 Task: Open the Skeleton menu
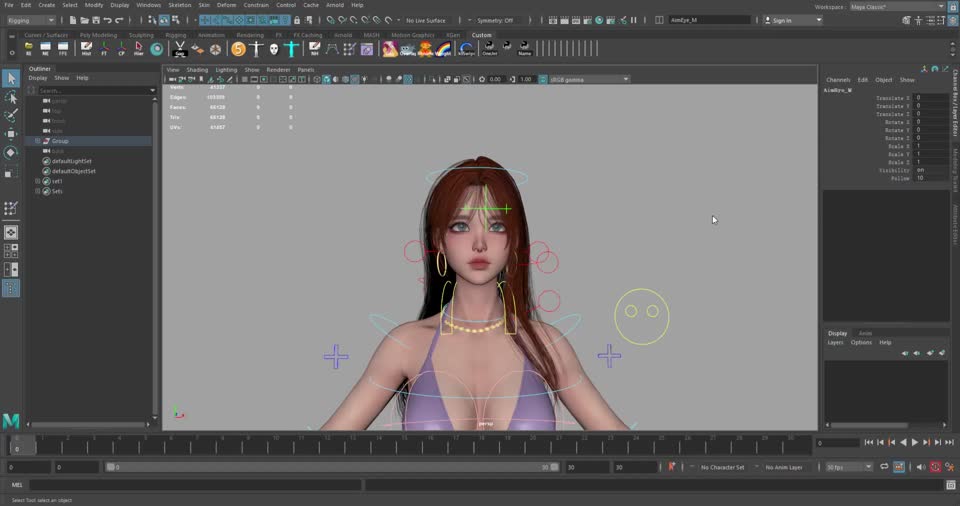click(179, 5)
